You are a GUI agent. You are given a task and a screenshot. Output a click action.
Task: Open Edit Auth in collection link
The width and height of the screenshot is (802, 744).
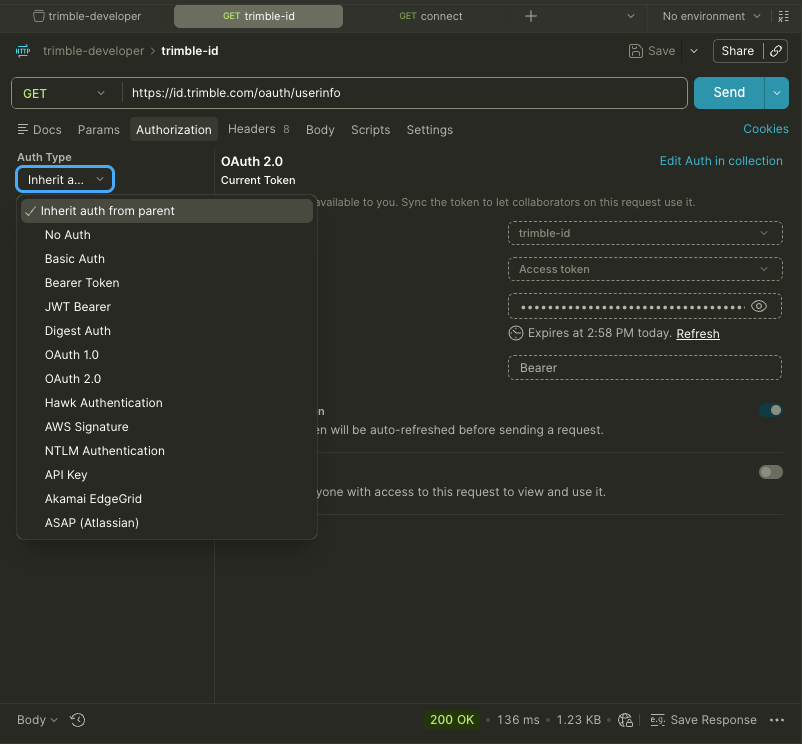(x=721, y=161)
